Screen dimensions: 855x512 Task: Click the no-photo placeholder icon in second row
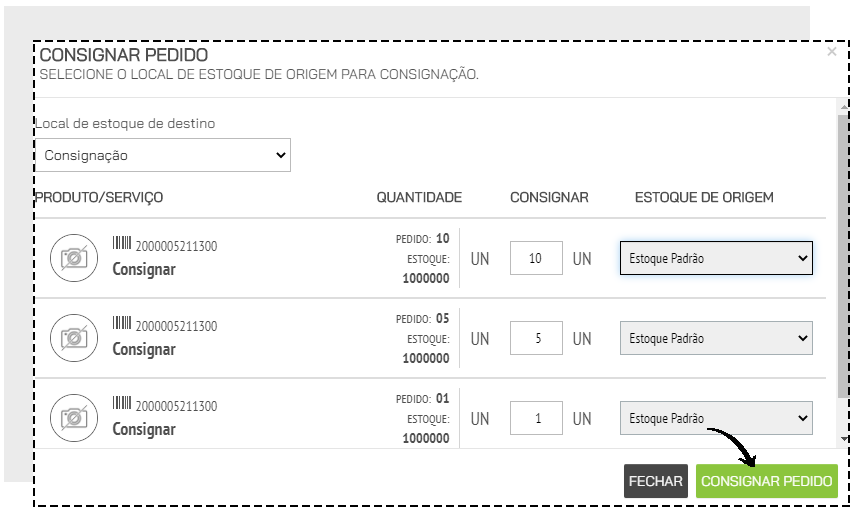74,338
